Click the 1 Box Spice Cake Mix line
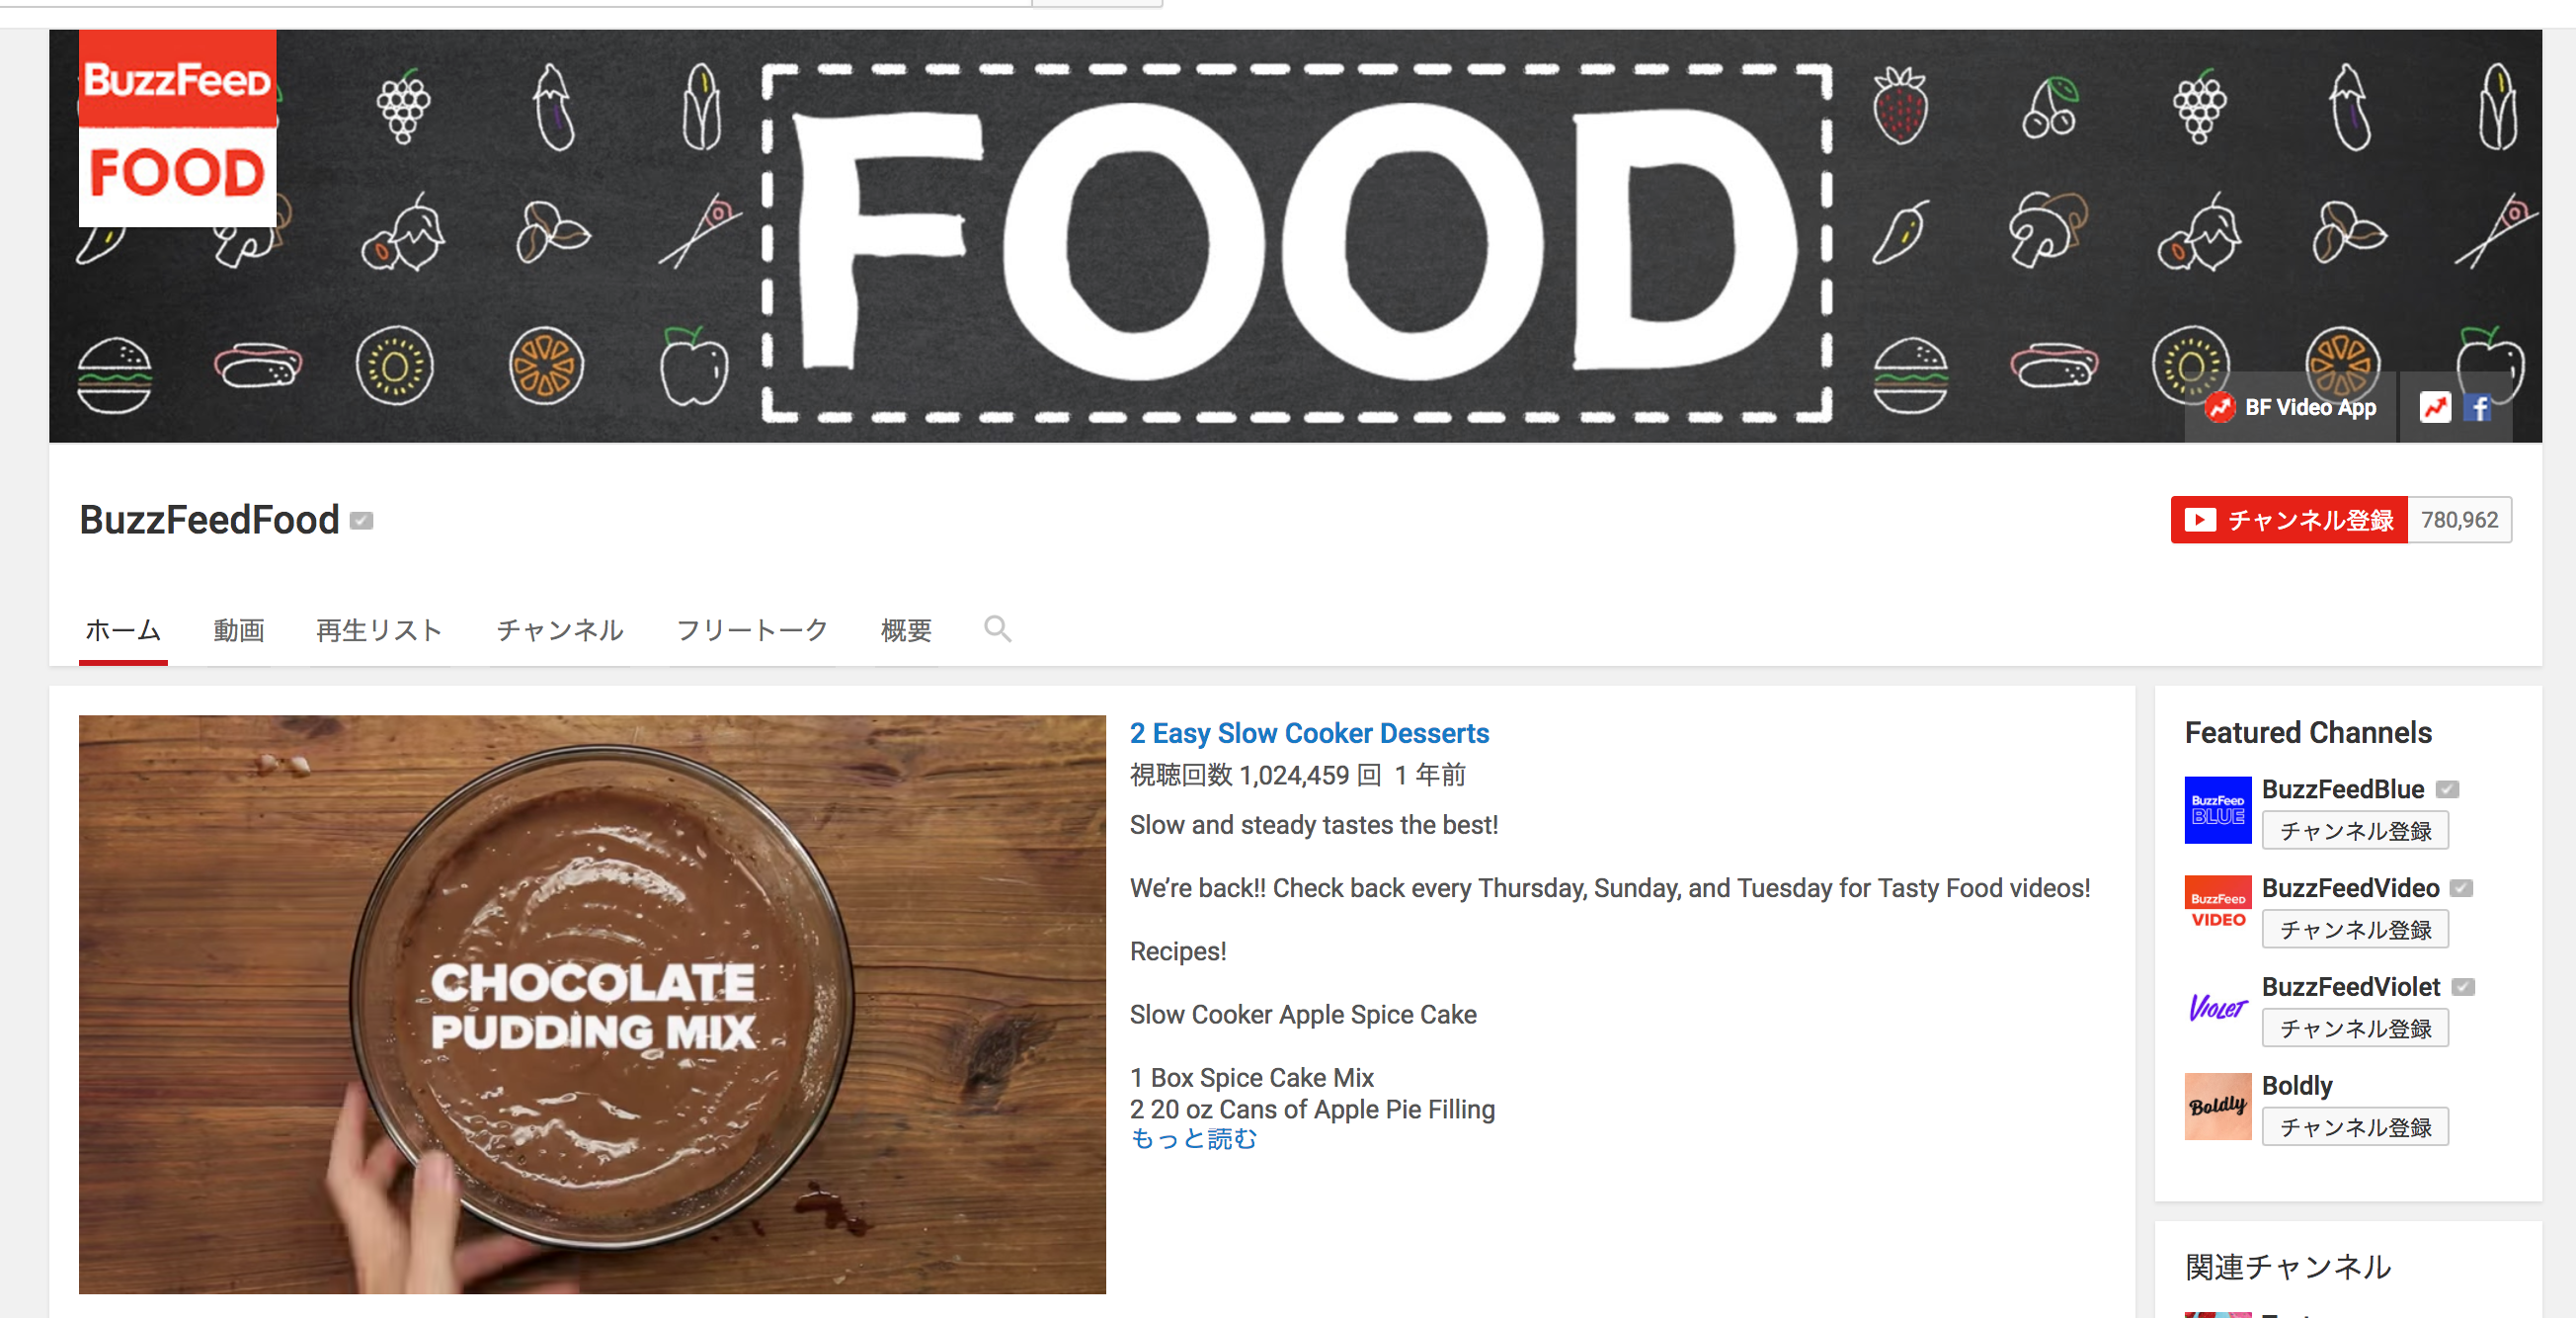2576x1318 pixels. (1252, 1078)
